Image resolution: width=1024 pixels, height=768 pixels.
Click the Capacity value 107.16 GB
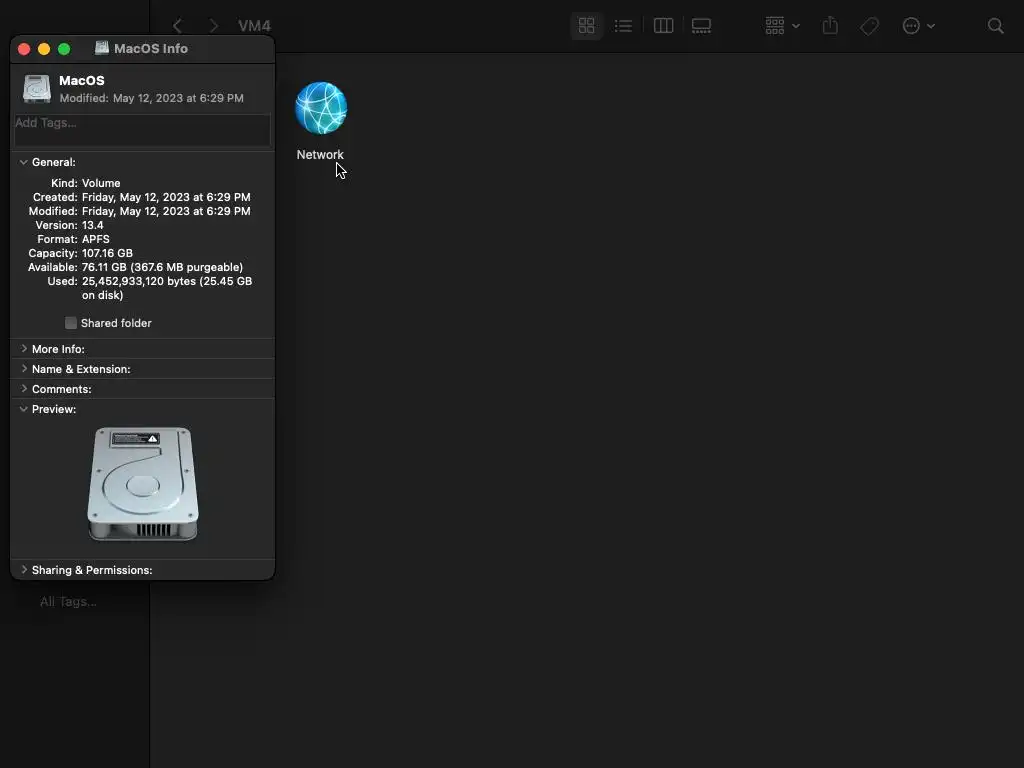[x=107, y=253]
